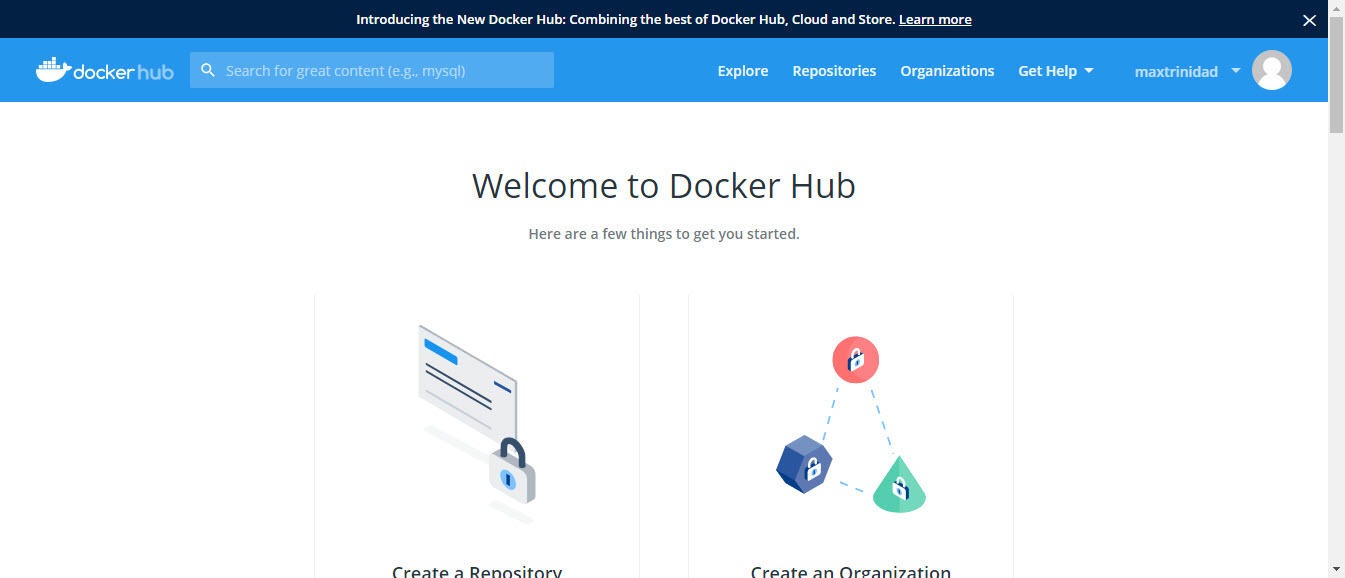Click the search for great content field
This screenshot has width=1345, height=578.
(x=372, y=70)
